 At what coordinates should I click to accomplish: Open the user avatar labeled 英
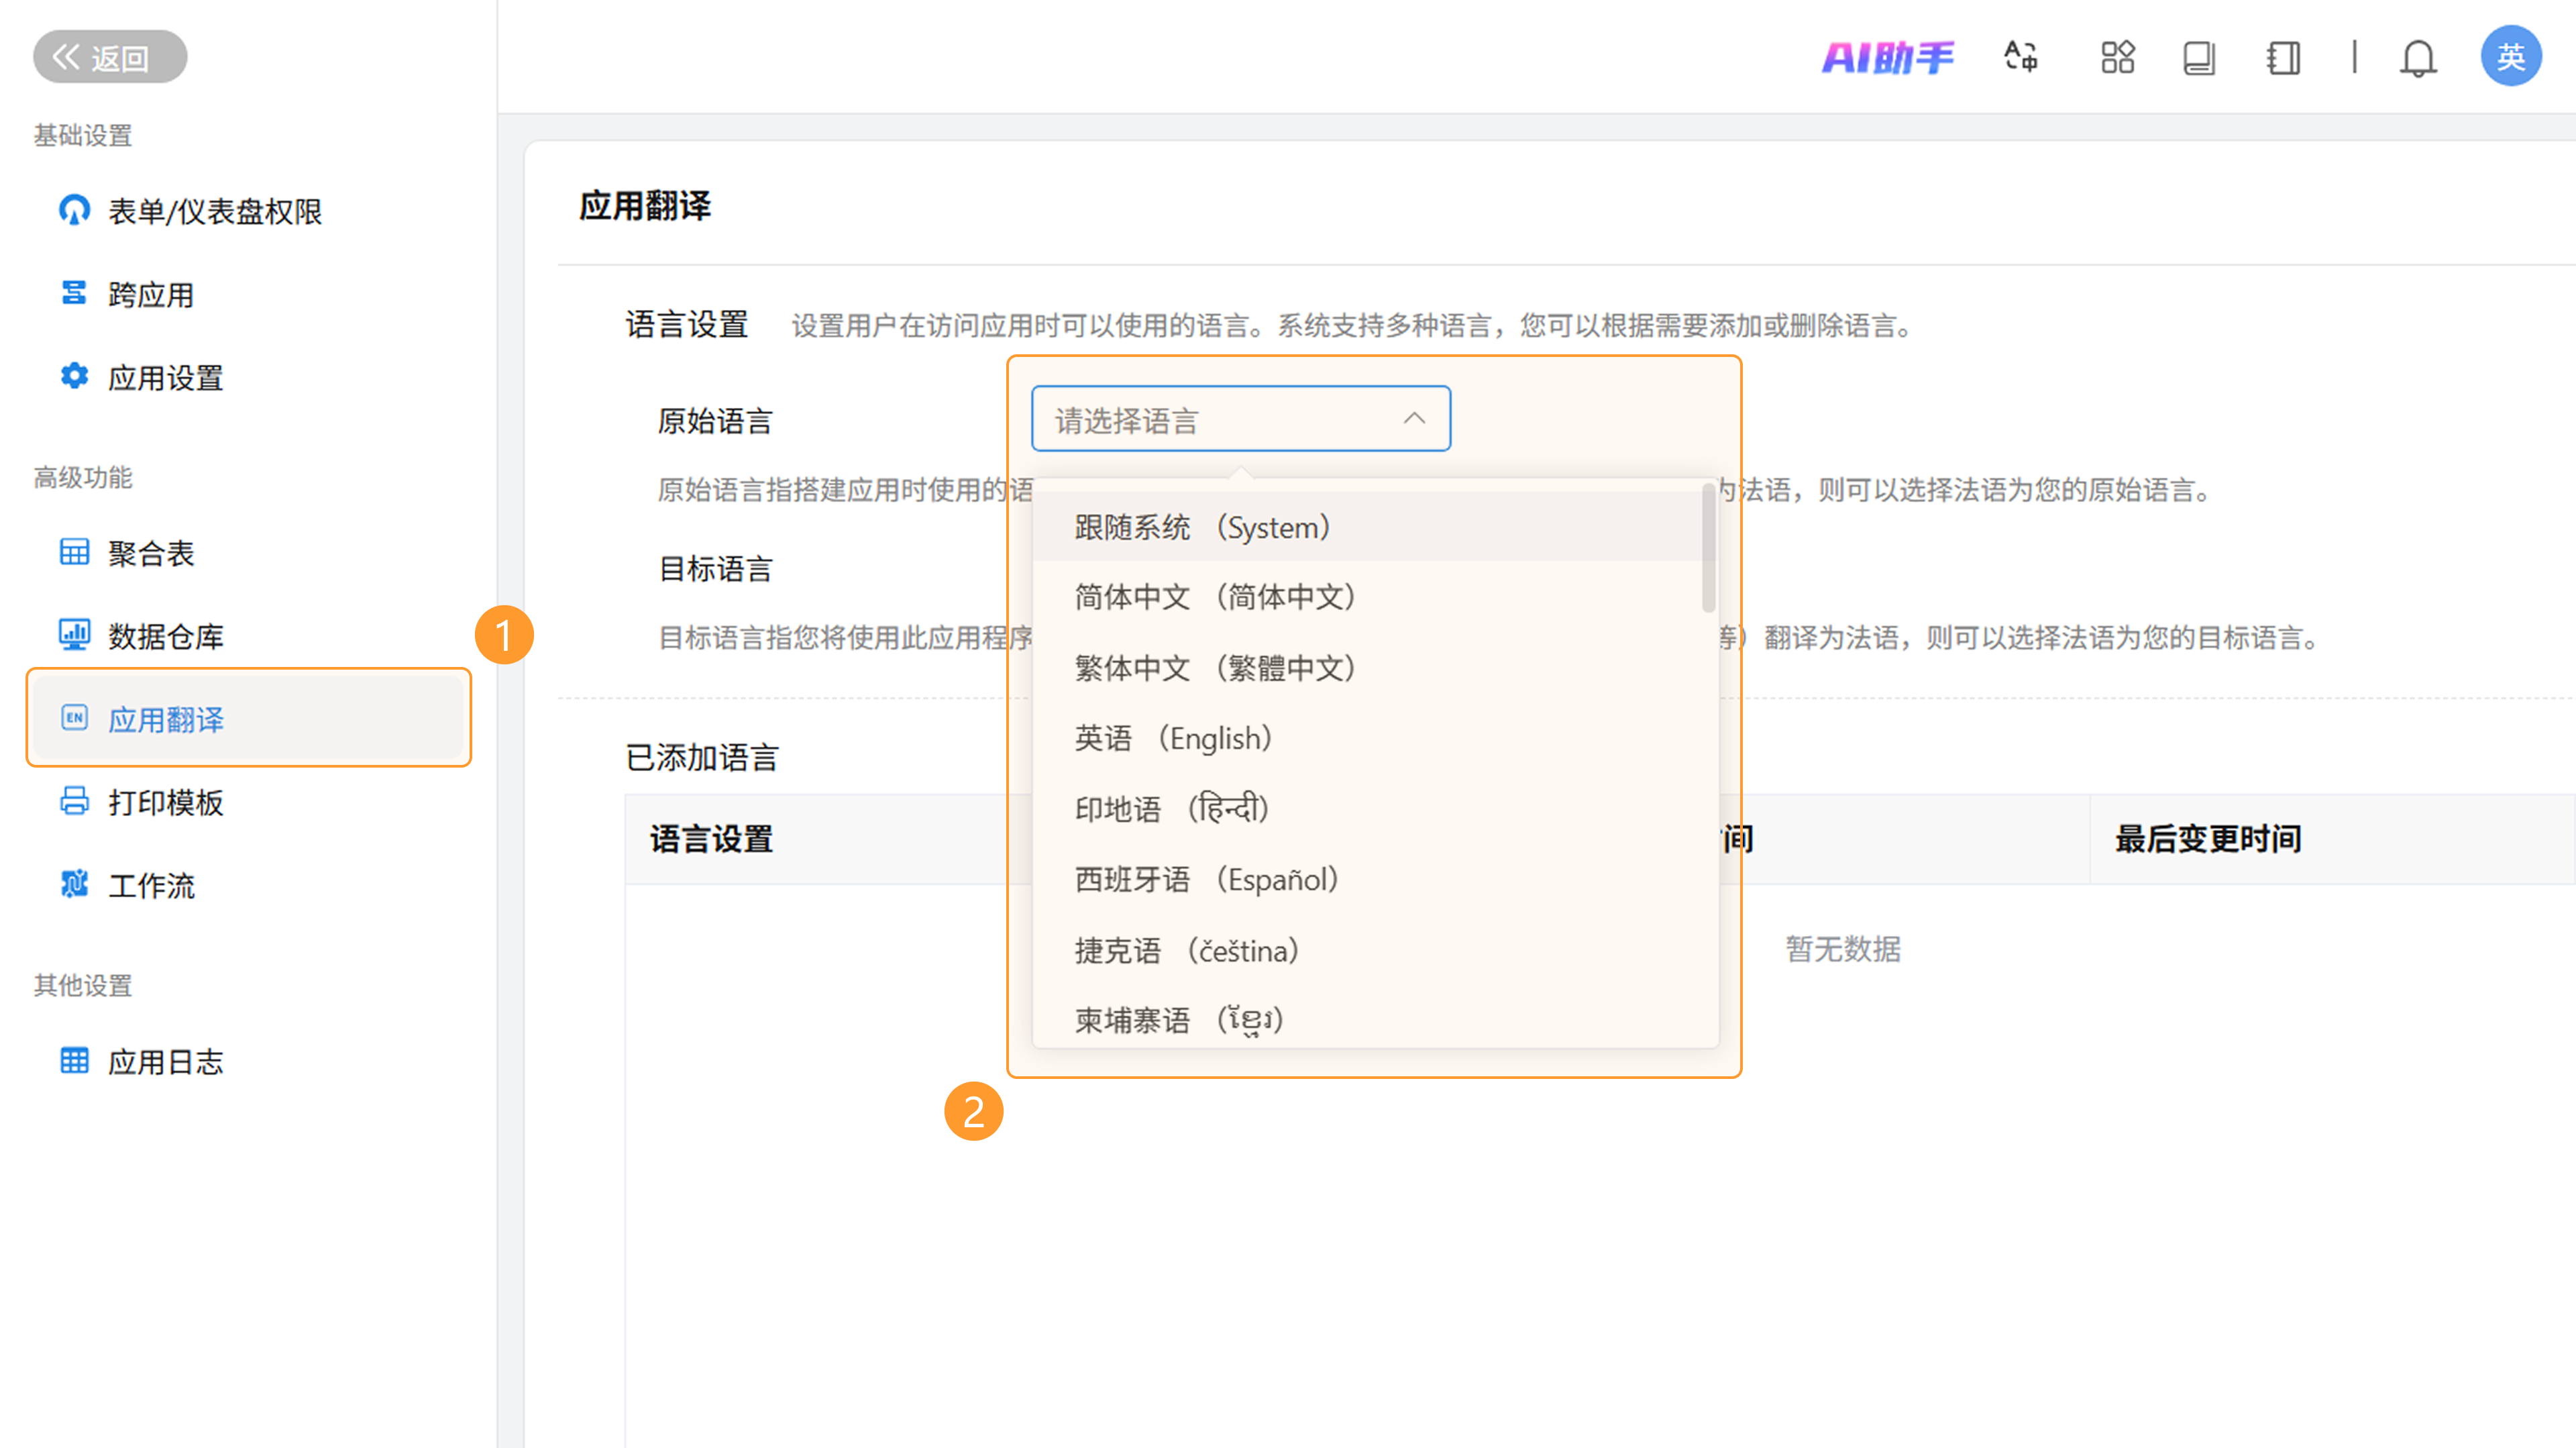(2510, 57)
